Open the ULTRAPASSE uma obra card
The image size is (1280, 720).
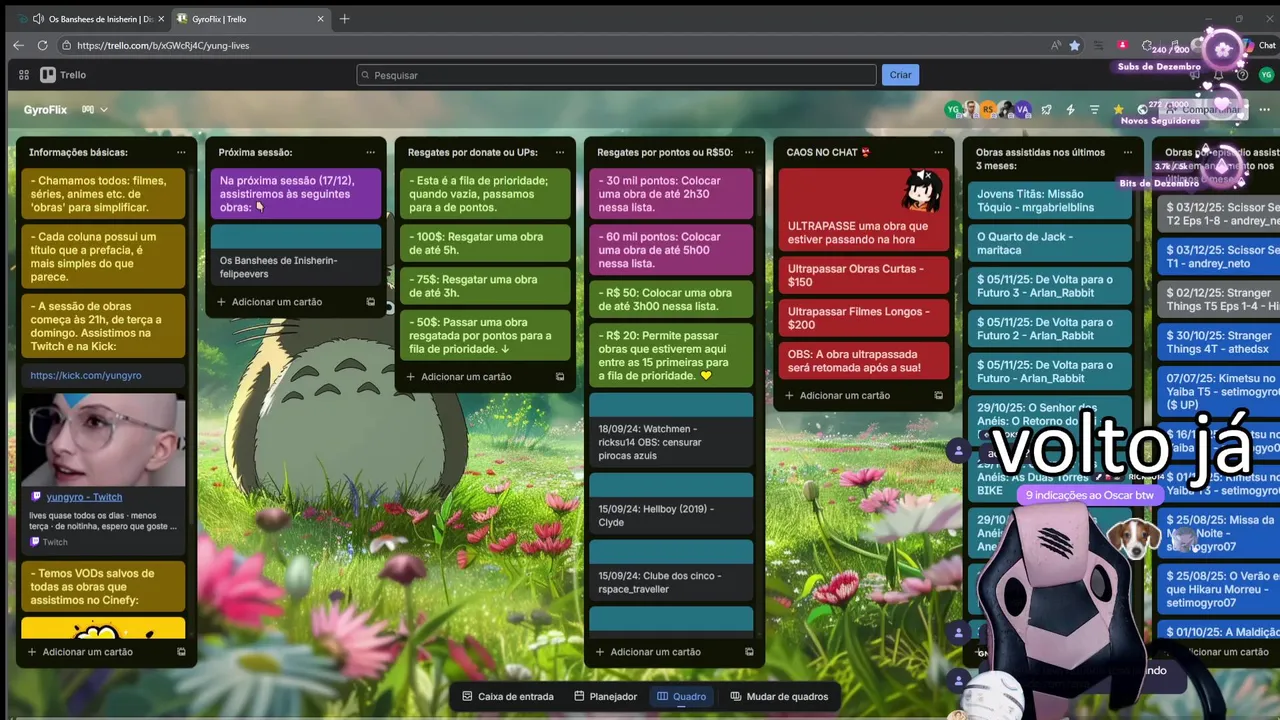[863, 209]
